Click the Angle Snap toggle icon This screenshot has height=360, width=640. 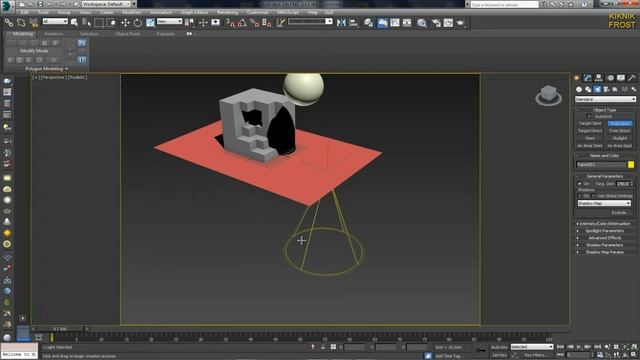pyautogui.click(x=242, y=23)
